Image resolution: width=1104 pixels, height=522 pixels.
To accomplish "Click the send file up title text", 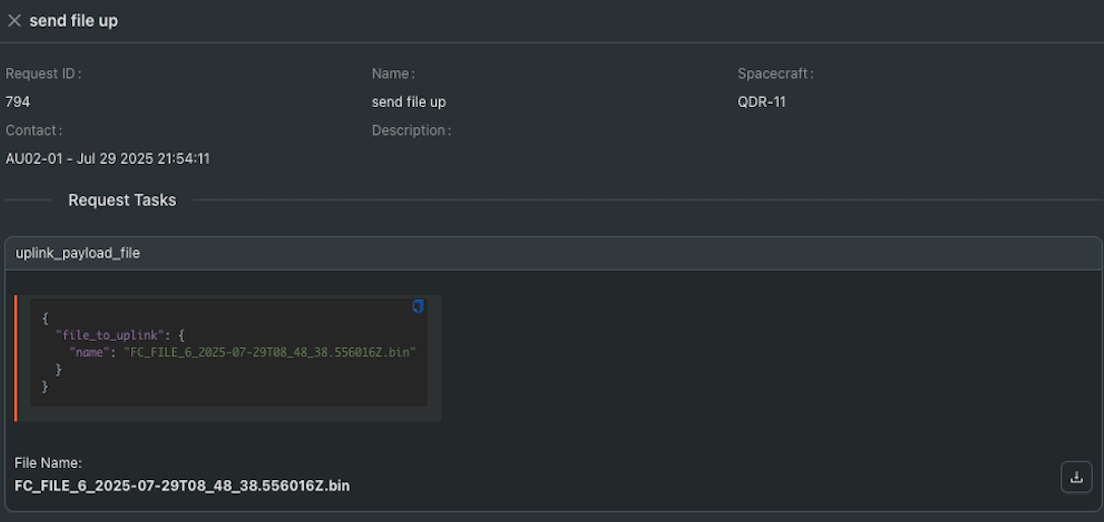I will pos(73,21).
